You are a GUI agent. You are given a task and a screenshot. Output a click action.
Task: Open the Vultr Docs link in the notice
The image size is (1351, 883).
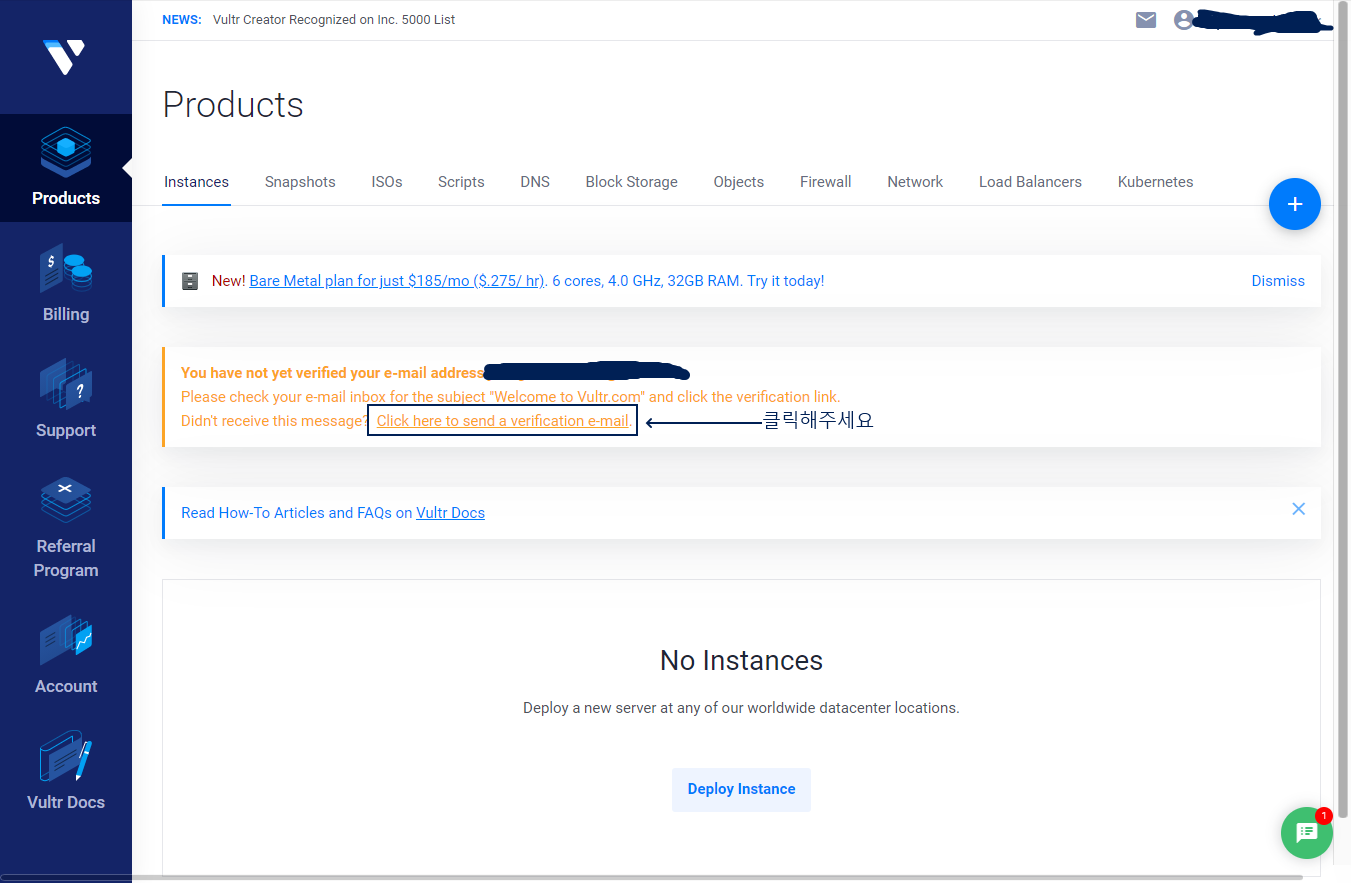[x=450, y=513]
